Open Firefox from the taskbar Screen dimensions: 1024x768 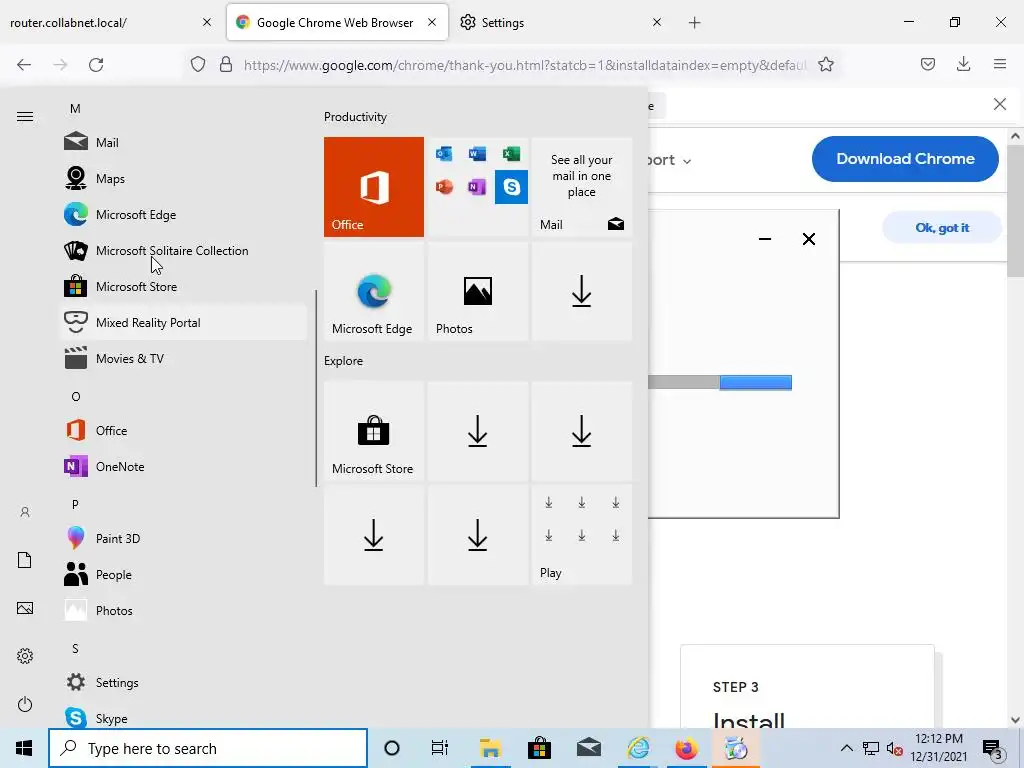coord(686,748)
